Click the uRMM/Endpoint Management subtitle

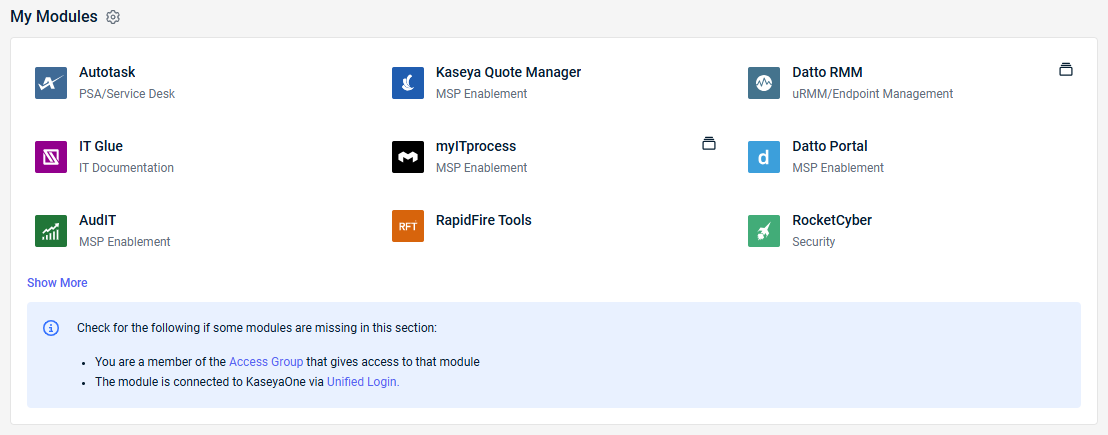click(873, 94)
